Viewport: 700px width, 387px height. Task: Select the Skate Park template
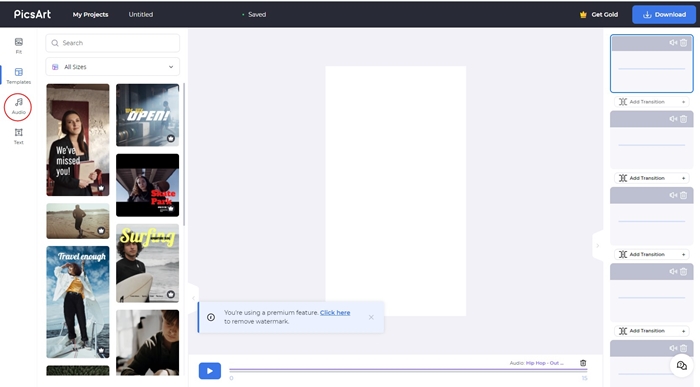pyautogui.click(x=147, y=185)
